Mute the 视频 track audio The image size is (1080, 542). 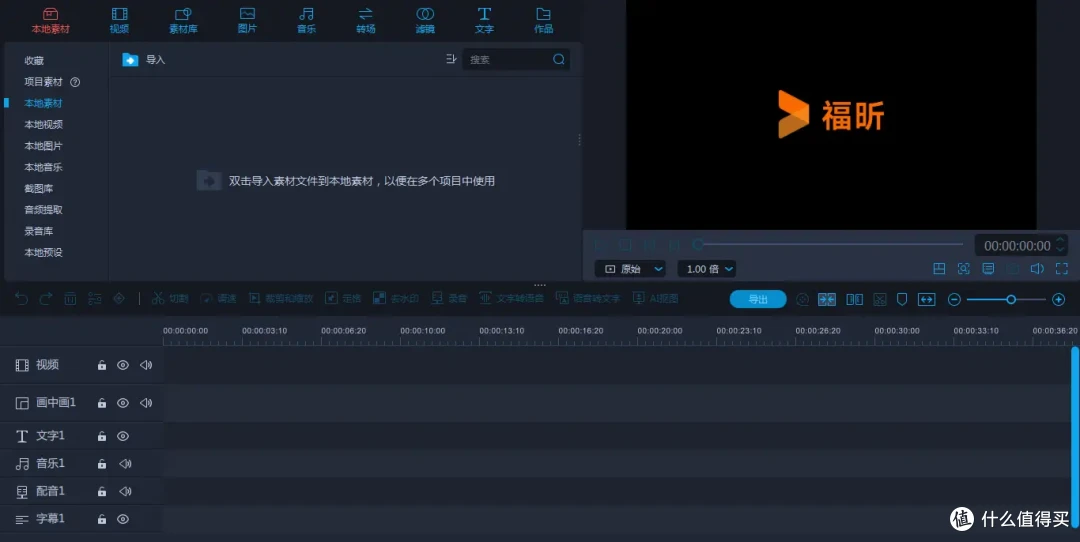(x=146, y=365)
